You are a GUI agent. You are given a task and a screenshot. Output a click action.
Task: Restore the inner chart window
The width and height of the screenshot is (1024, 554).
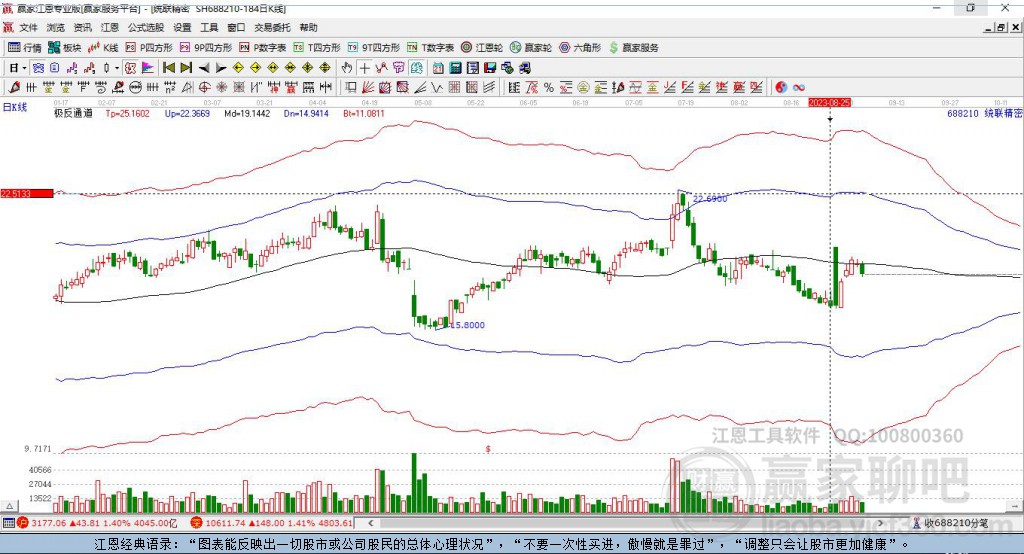coord(1002,27)
